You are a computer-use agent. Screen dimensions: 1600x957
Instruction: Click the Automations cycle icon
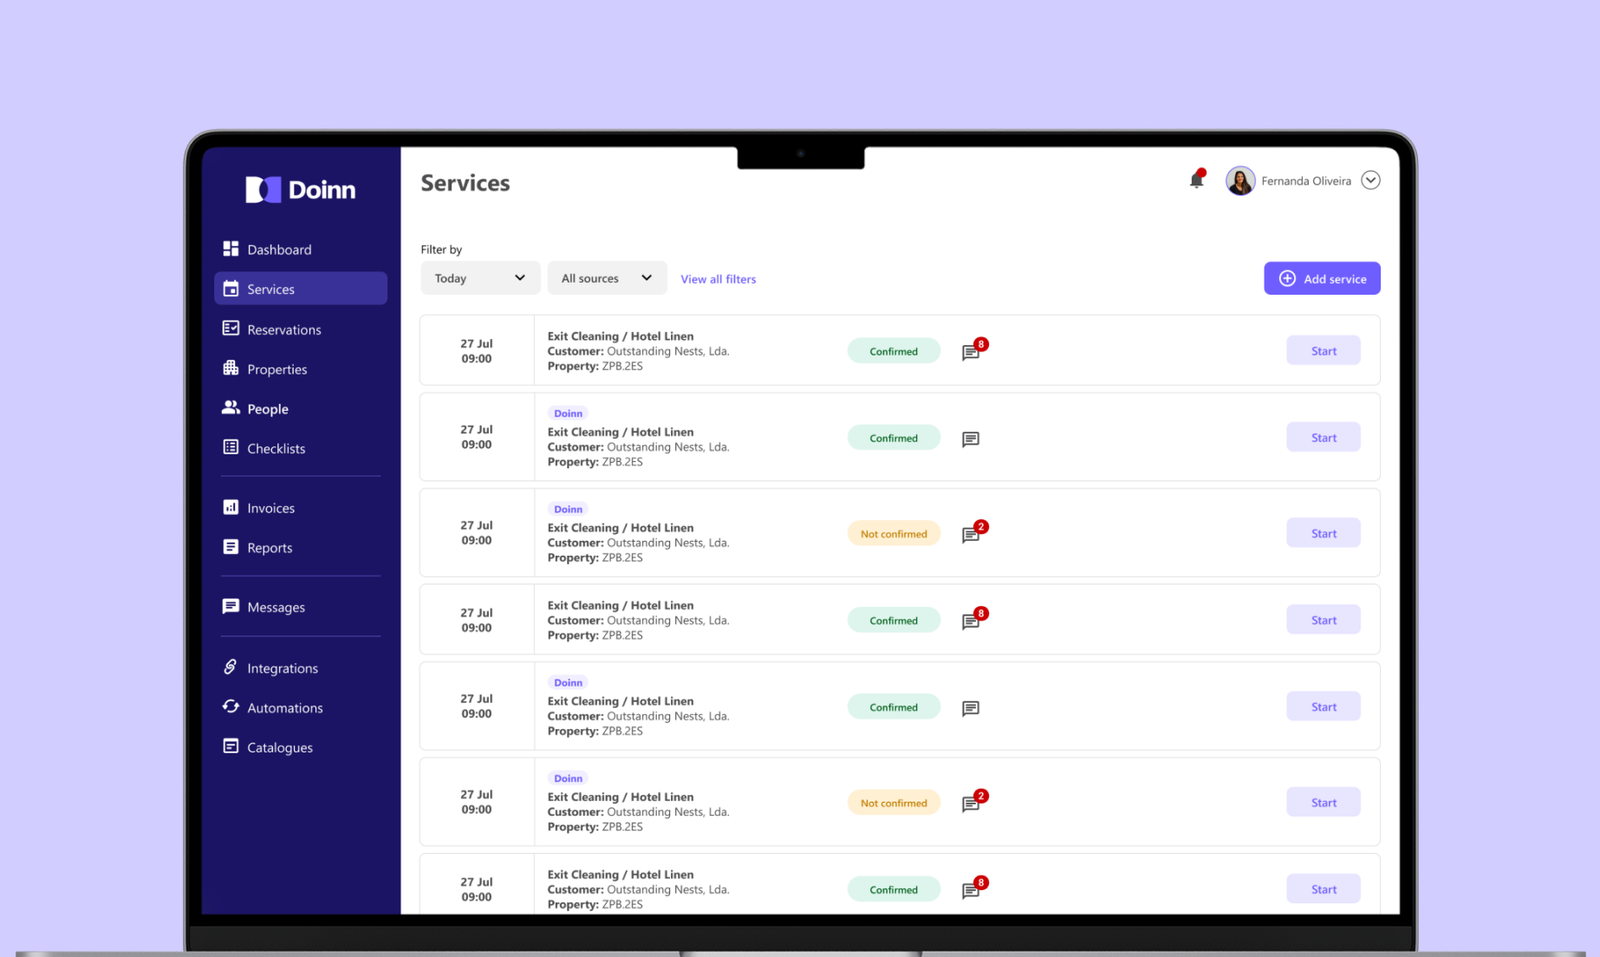pos(231,707)
